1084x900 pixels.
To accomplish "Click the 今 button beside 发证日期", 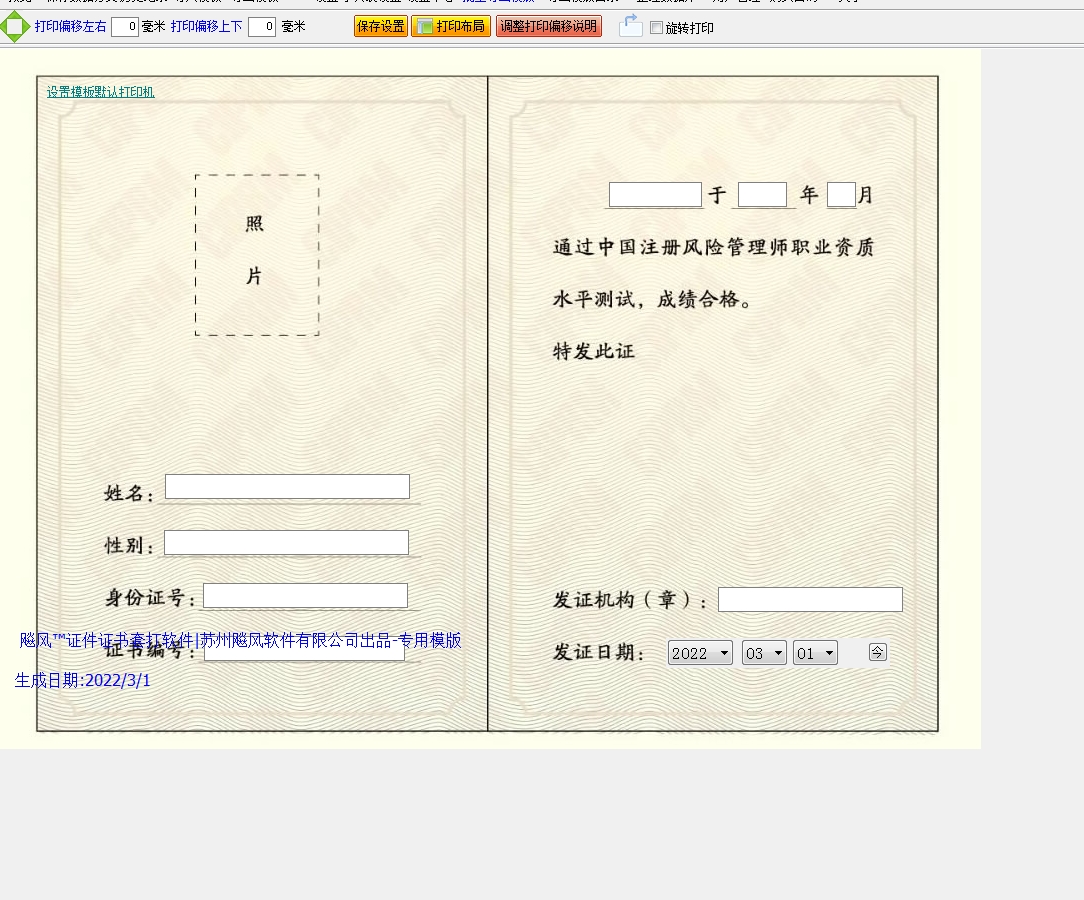I will pyautogui.click(x=877, y=652).
